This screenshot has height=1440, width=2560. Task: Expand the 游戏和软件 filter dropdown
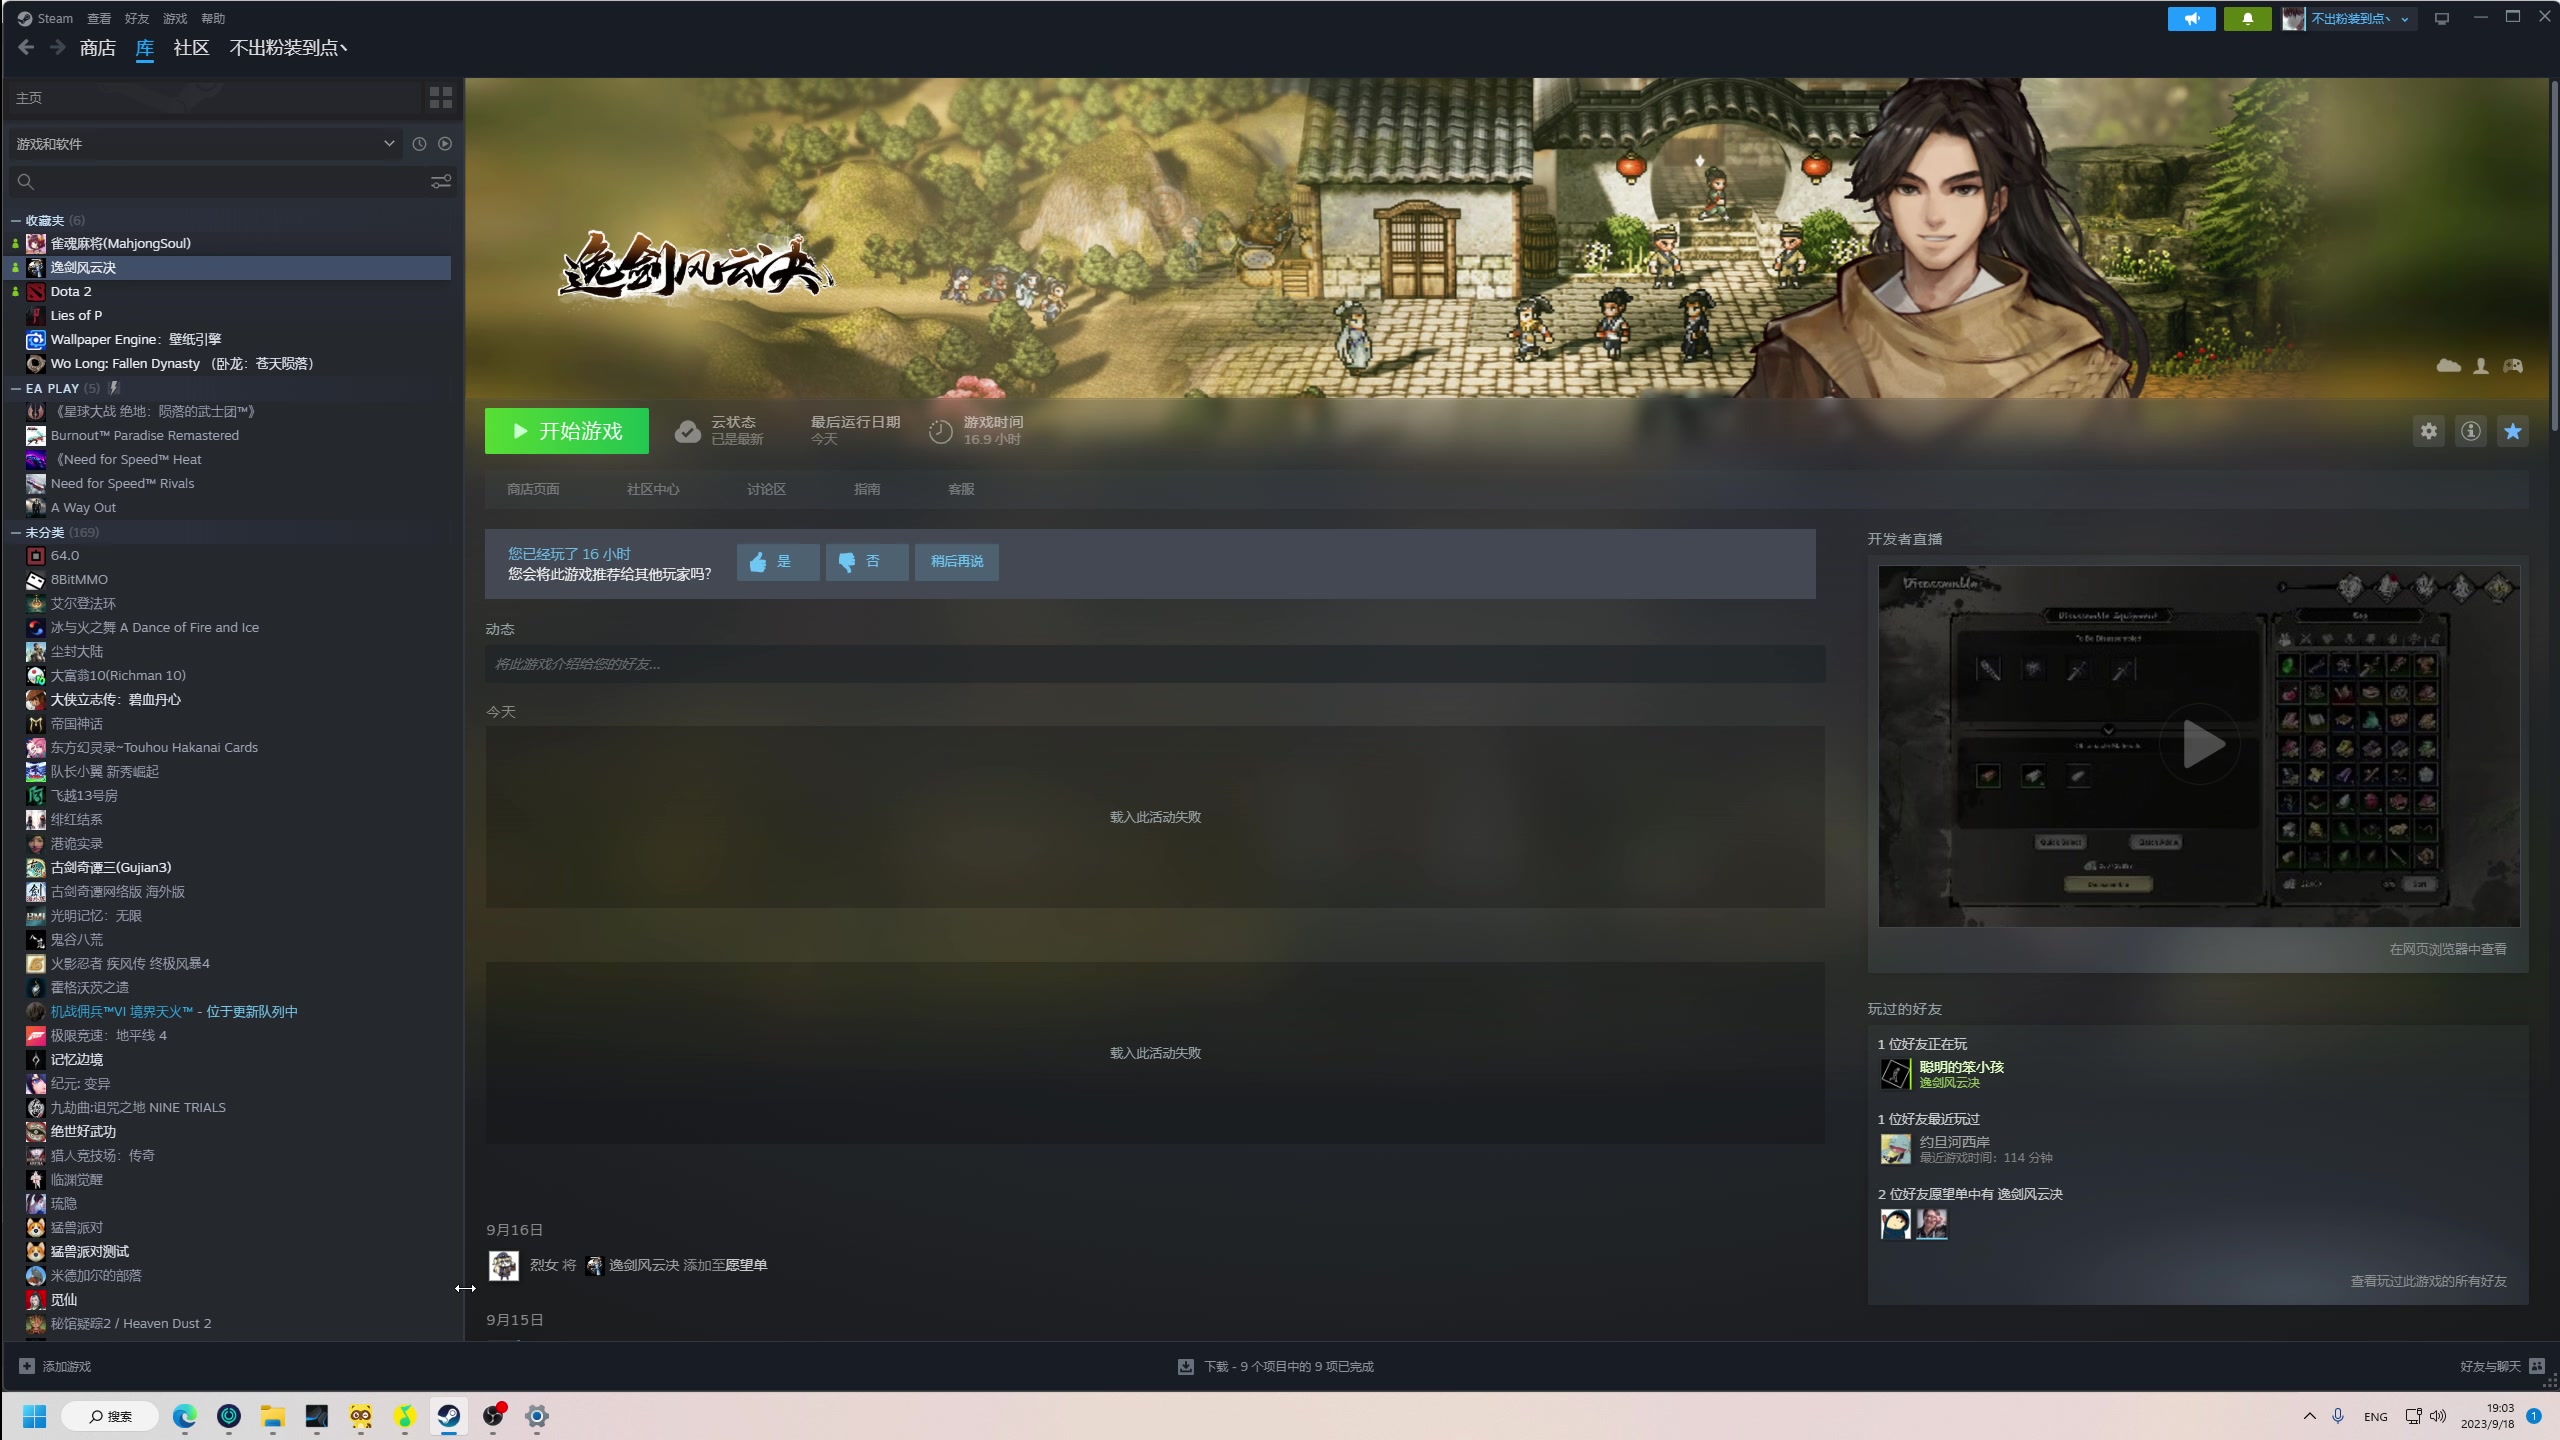tap(205, 144)
